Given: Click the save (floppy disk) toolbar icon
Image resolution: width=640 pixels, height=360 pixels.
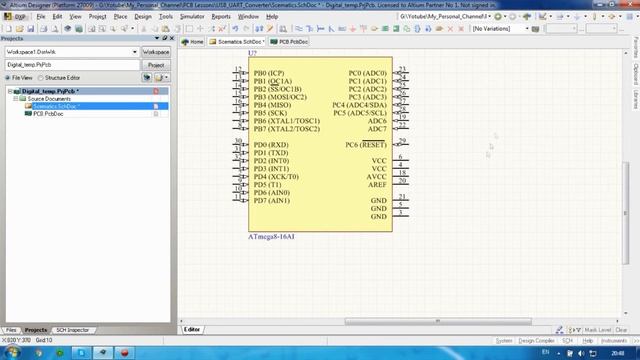Looking at the screenshot, I should 31,29.
